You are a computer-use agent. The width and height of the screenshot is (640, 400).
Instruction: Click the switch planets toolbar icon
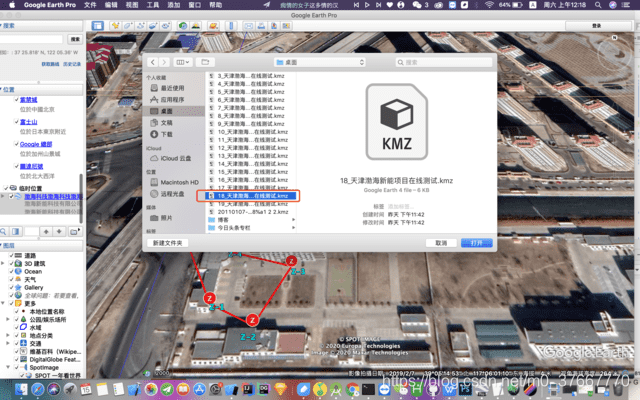tap(213, 26)
